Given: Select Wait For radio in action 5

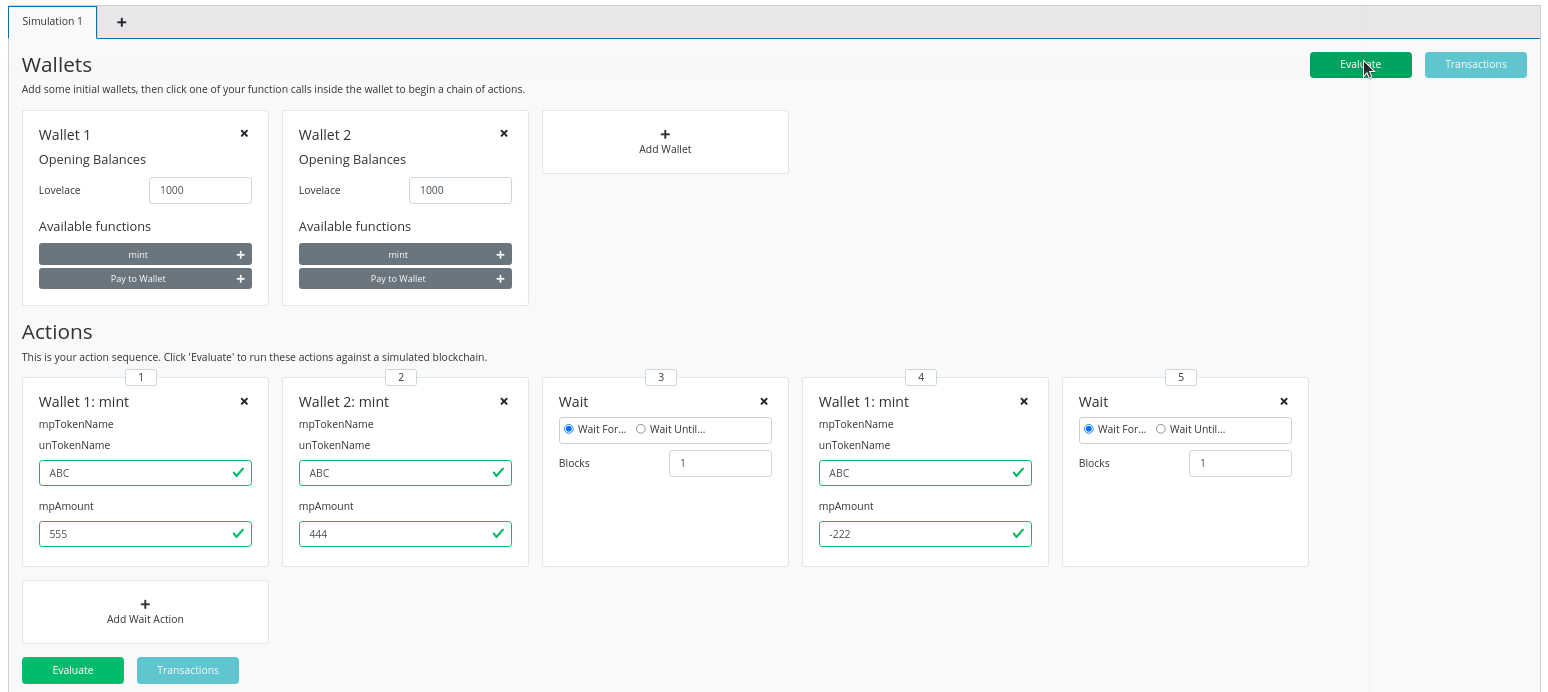Looking at the screenshot, I should (1089, 429).
